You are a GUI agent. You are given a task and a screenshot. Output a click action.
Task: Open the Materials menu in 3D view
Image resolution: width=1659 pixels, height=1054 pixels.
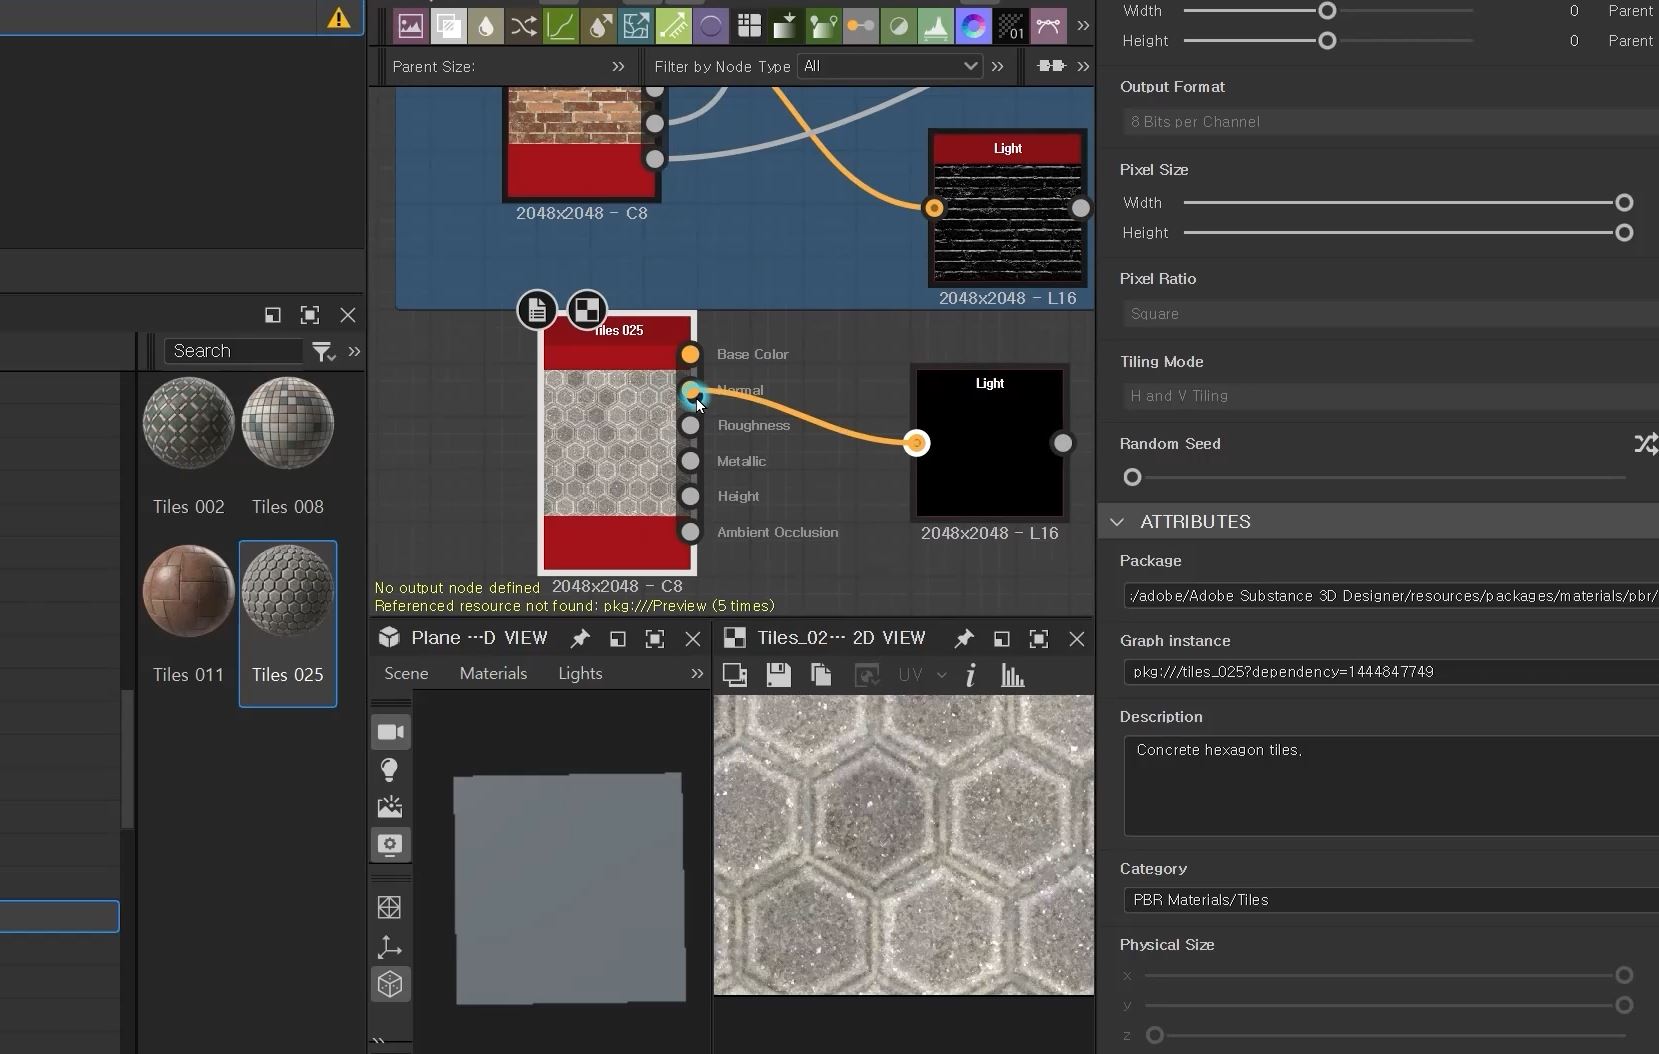[x=493, y=673]
